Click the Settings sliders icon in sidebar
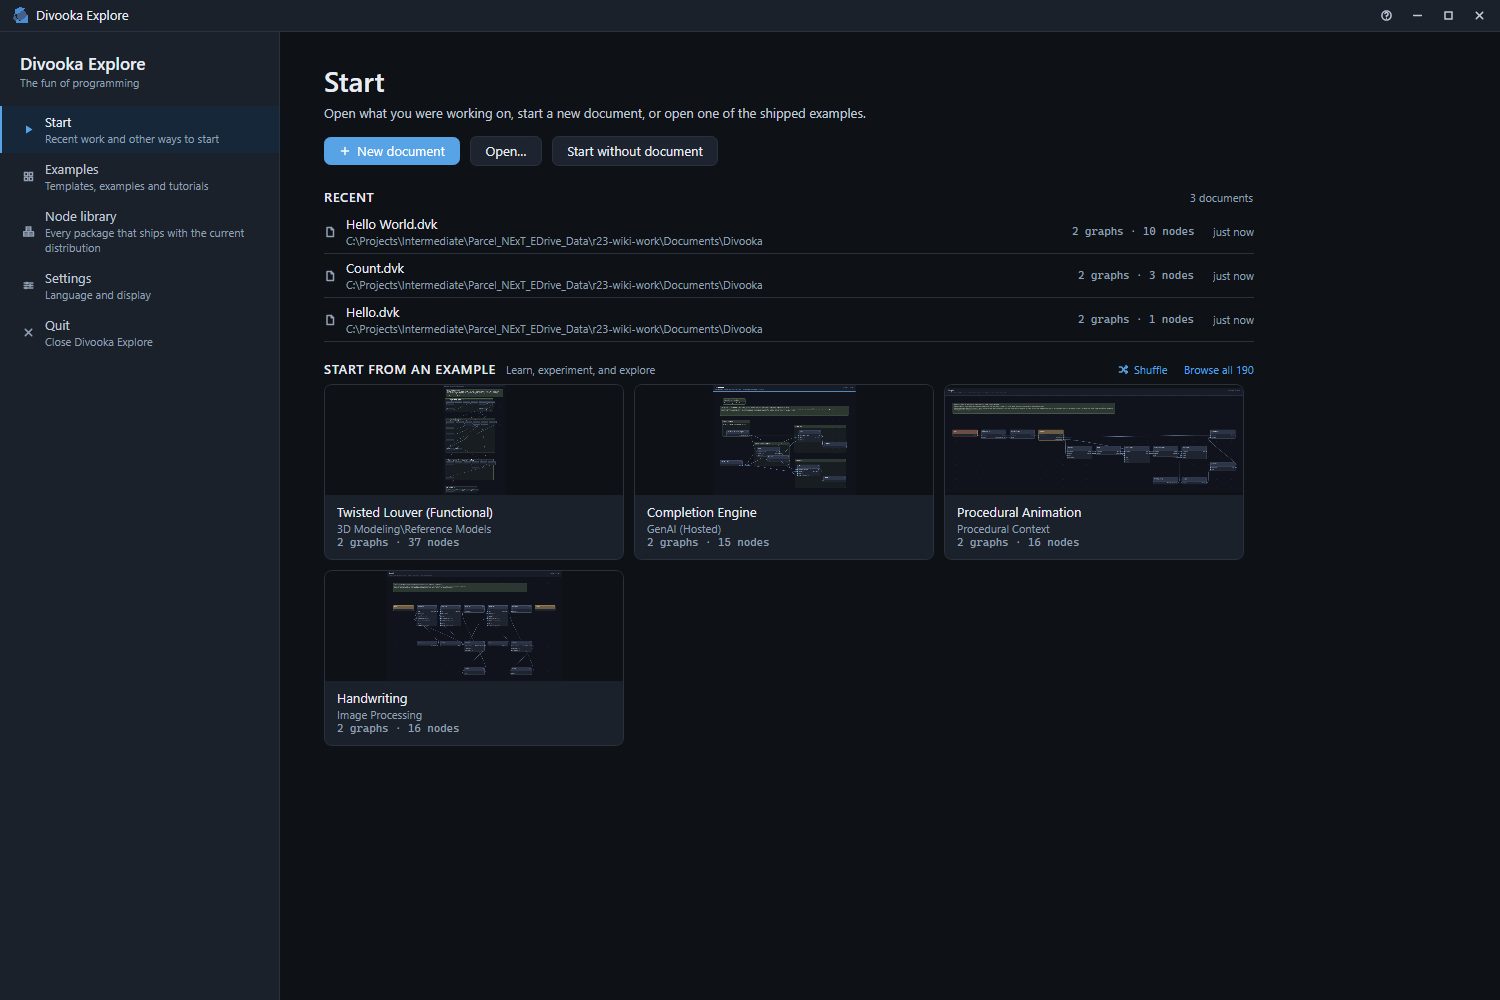Image resolution: width=1500 pixels, height=1000 pixels. [28, 286]
